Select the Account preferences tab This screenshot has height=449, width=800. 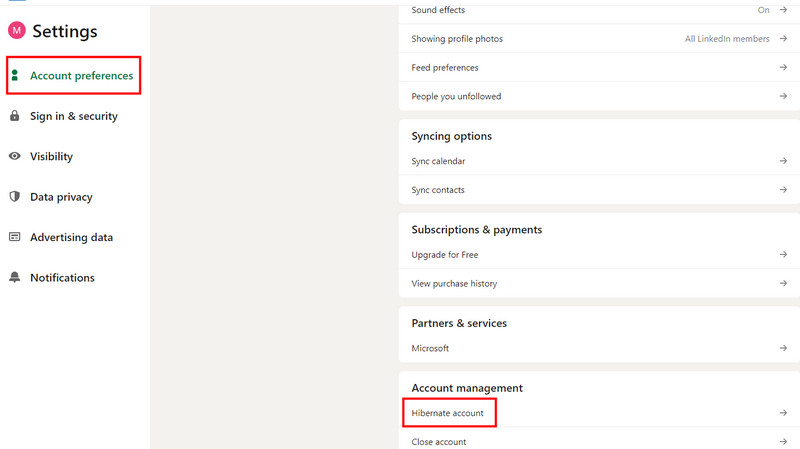coord(81,76)
